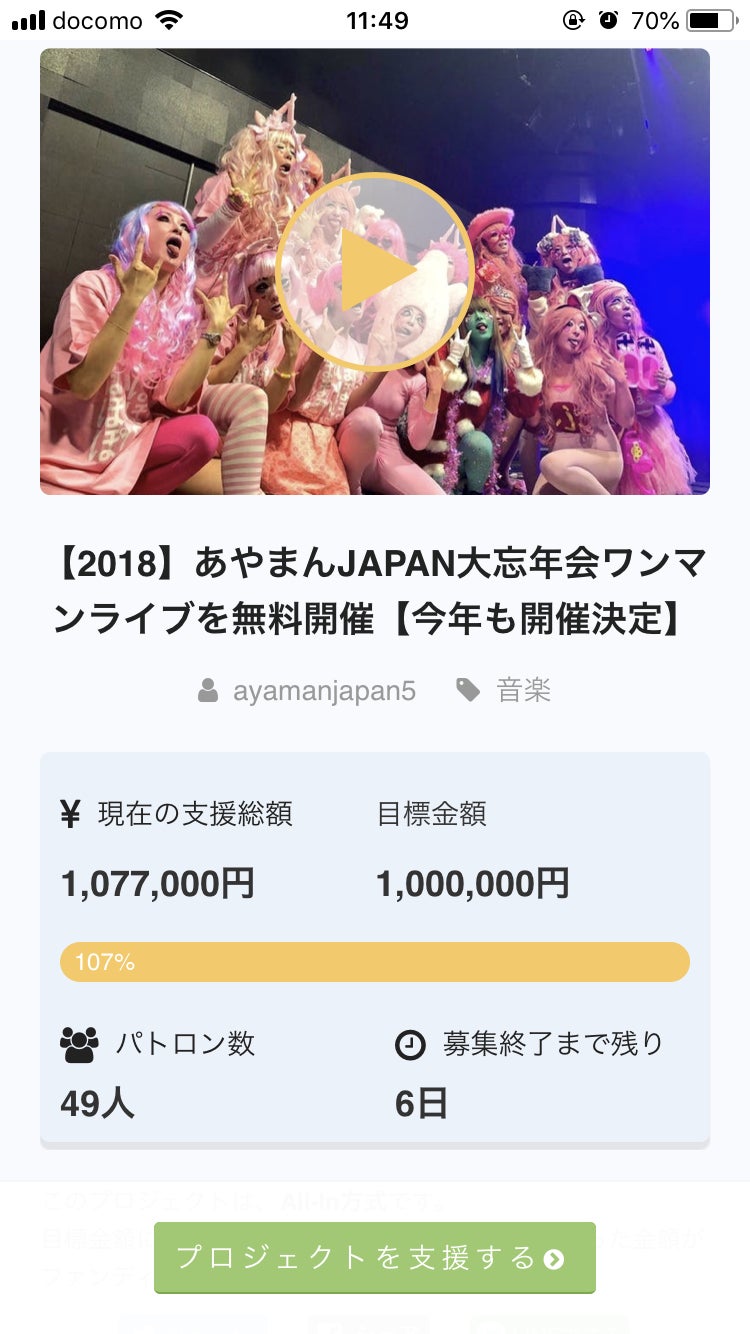Tap the 107% funding progress bar
This screenshot has width=750, height=1334.
(375, 962)
